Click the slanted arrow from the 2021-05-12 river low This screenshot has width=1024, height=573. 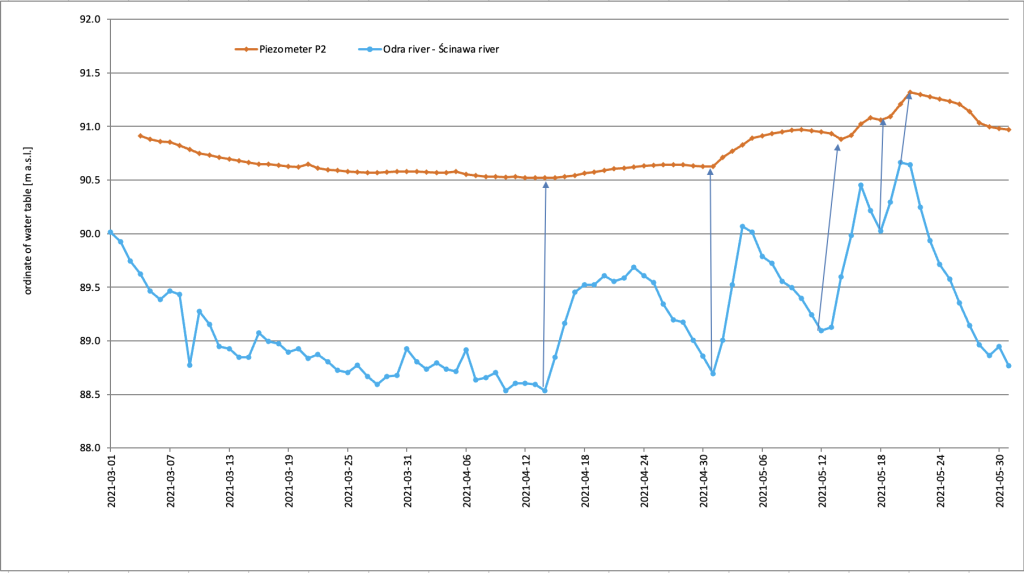829,237
